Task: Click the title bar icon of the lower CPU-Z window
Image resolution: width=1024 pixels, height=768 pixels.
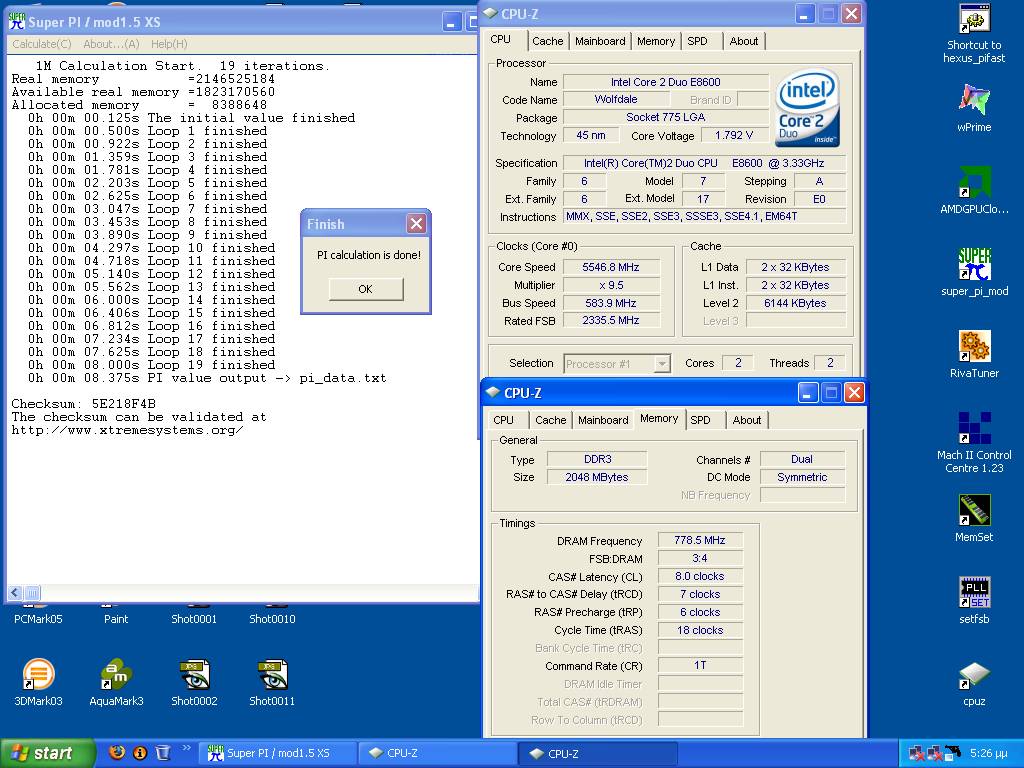Action: 493,392
